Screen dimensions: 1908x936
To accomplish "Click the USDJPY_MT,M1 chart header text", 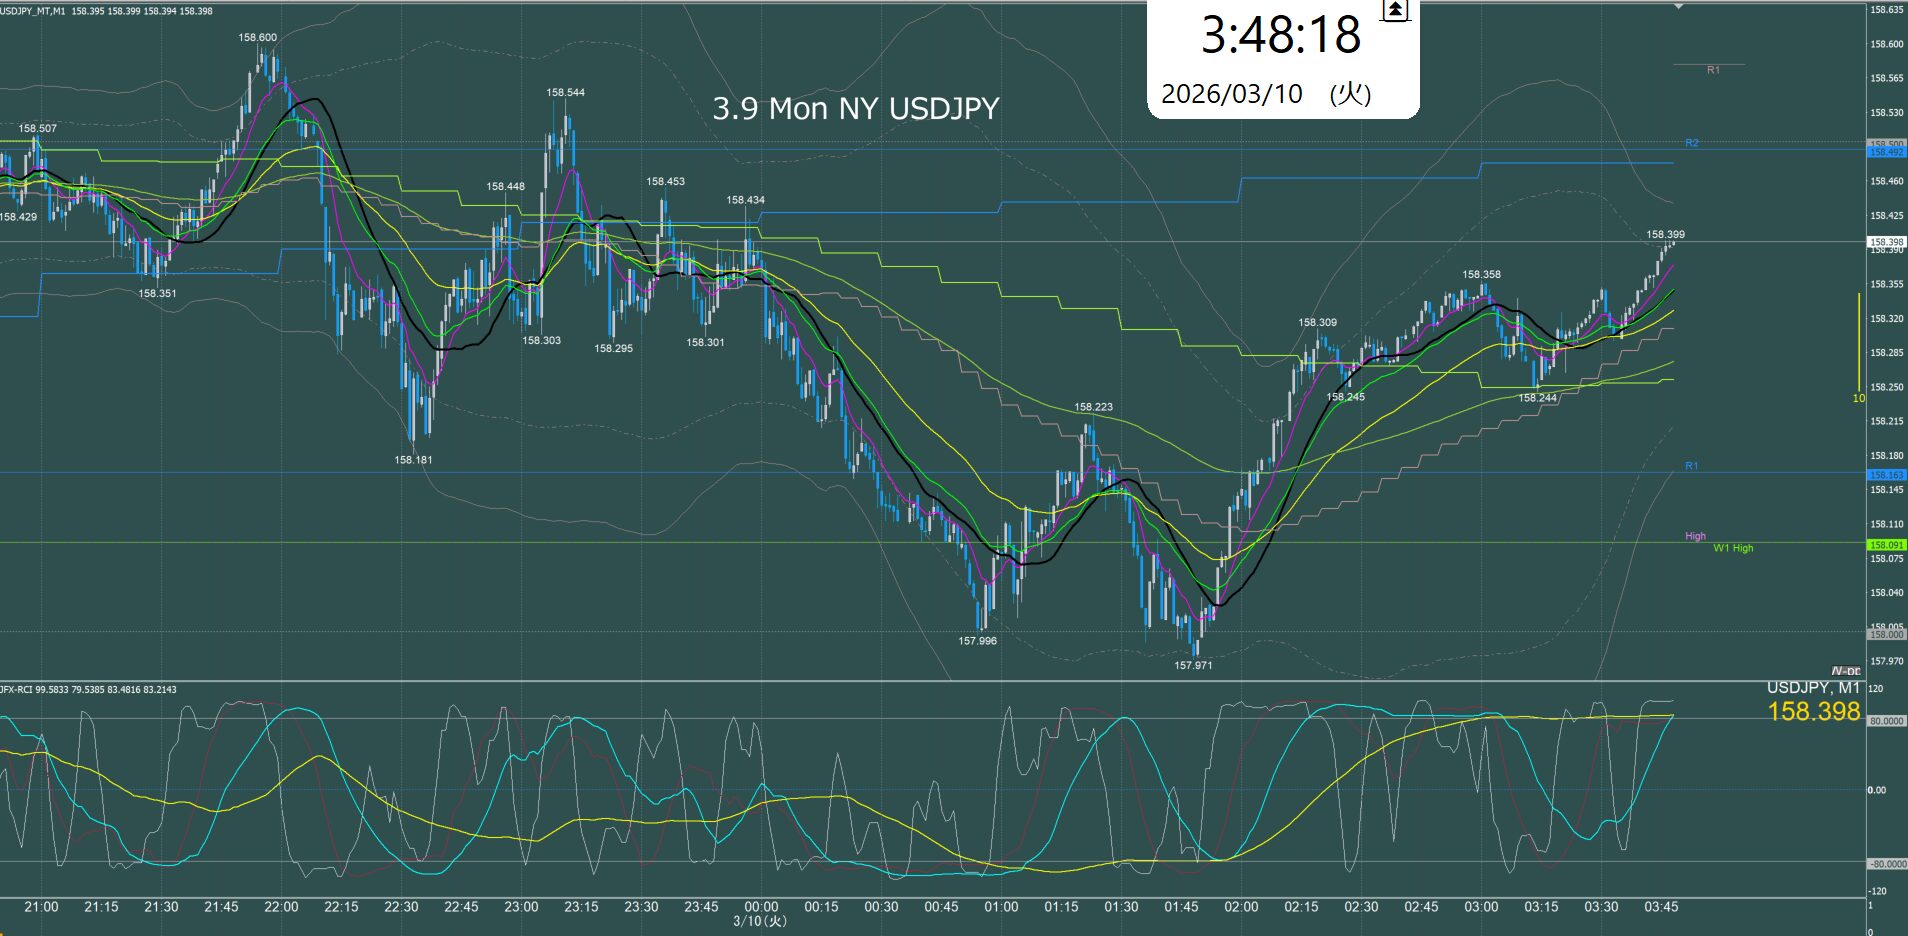I will point(33,11).
